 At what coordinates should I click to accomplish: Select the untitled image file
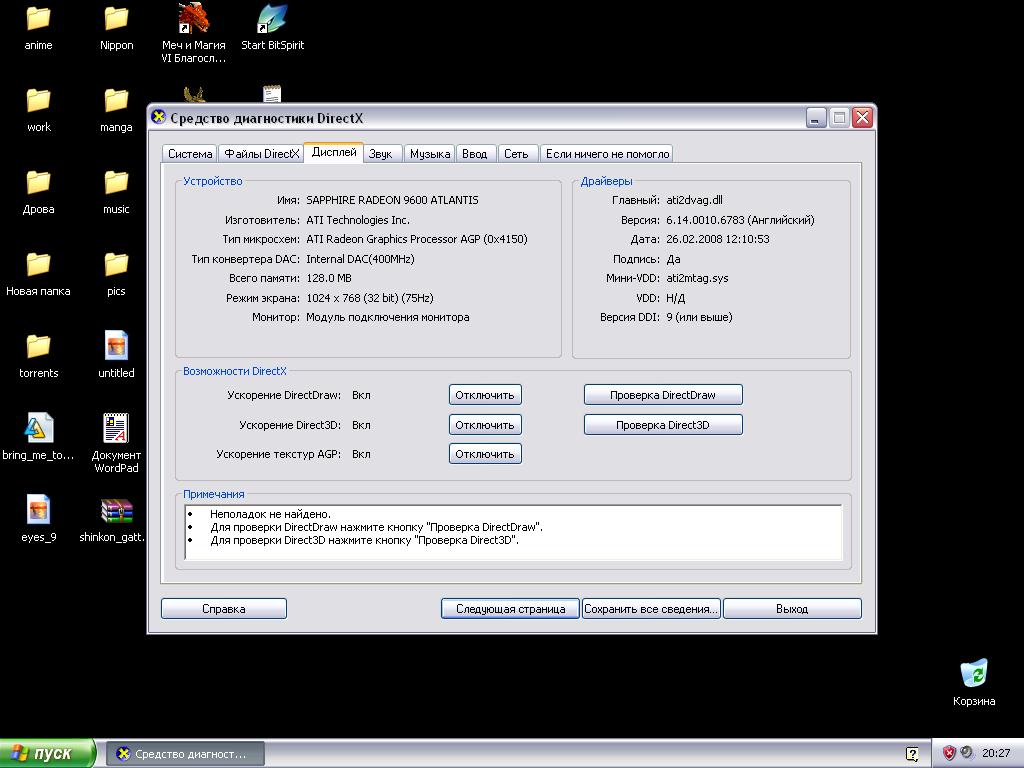pos(116,357)
